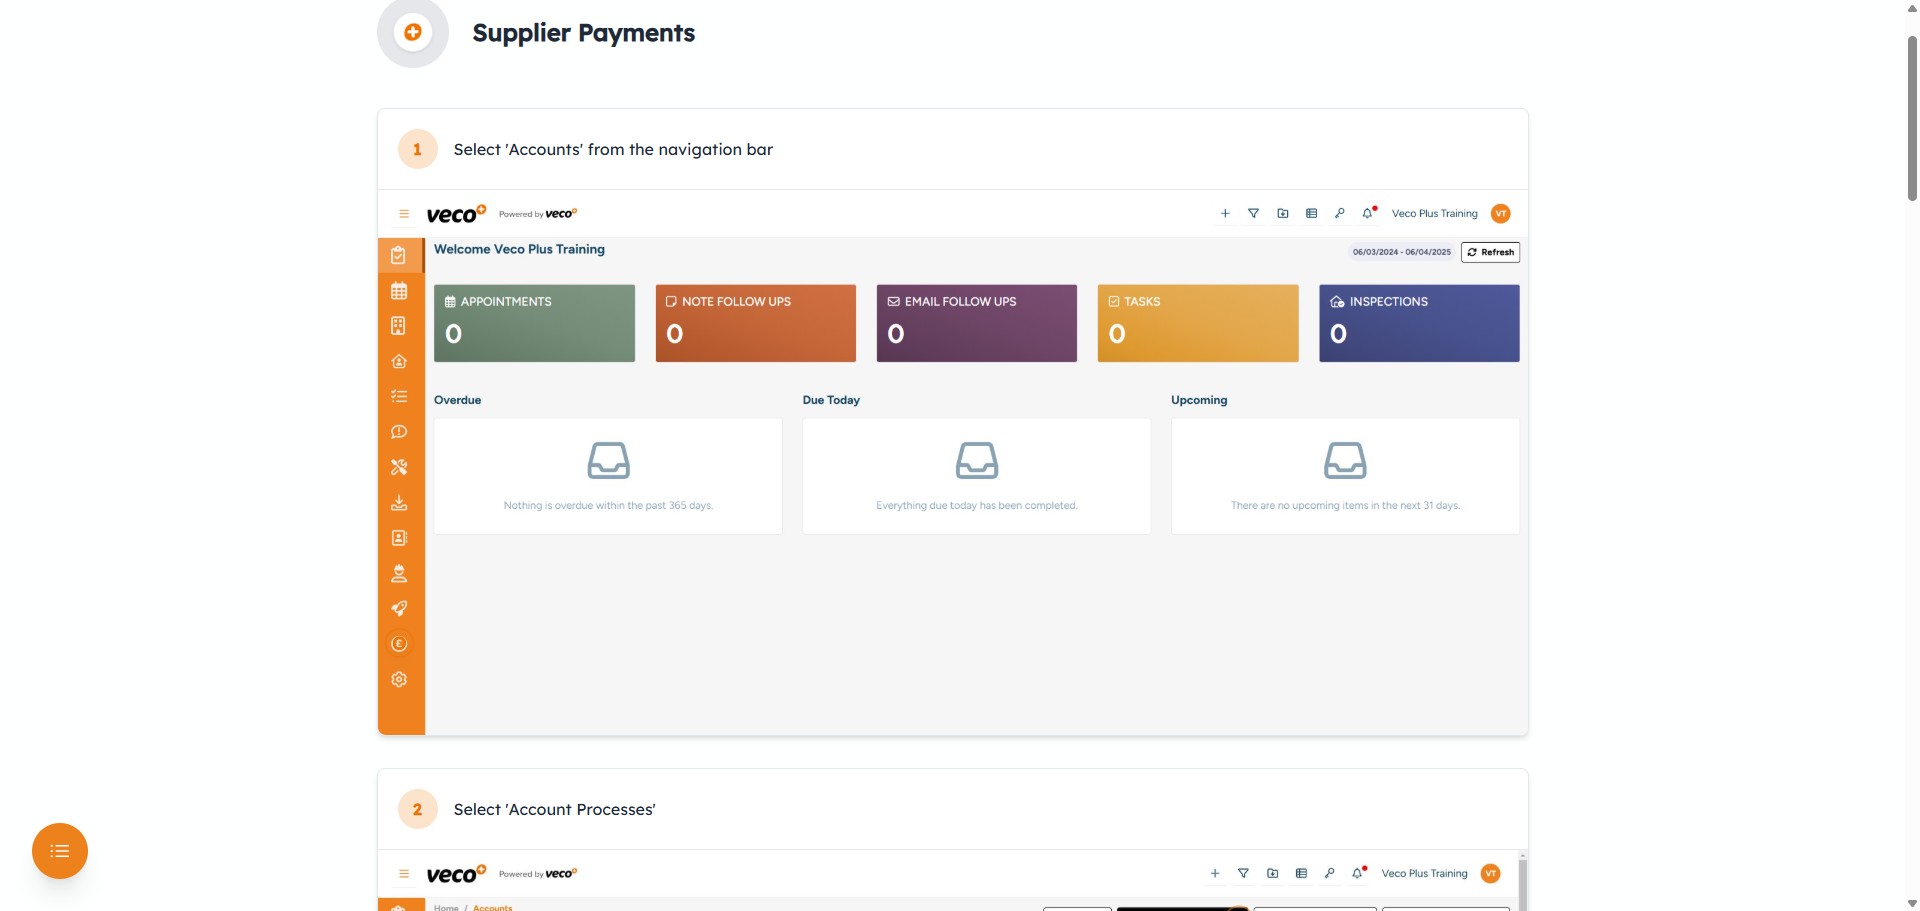The image size is (1920, 911).
Task: Select the Appointments summary tile
Action: [x=534, y=323]
